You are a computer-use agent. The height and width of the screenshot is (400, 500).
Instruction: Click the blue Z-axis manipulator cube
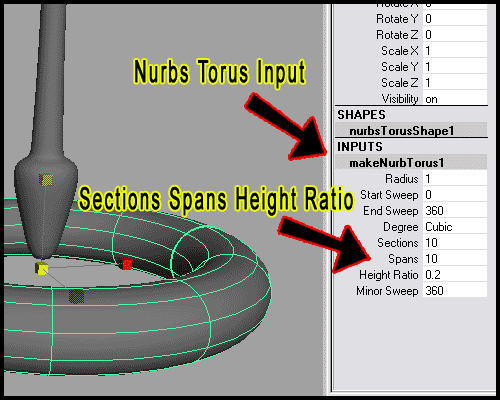(x=77, y=296)
